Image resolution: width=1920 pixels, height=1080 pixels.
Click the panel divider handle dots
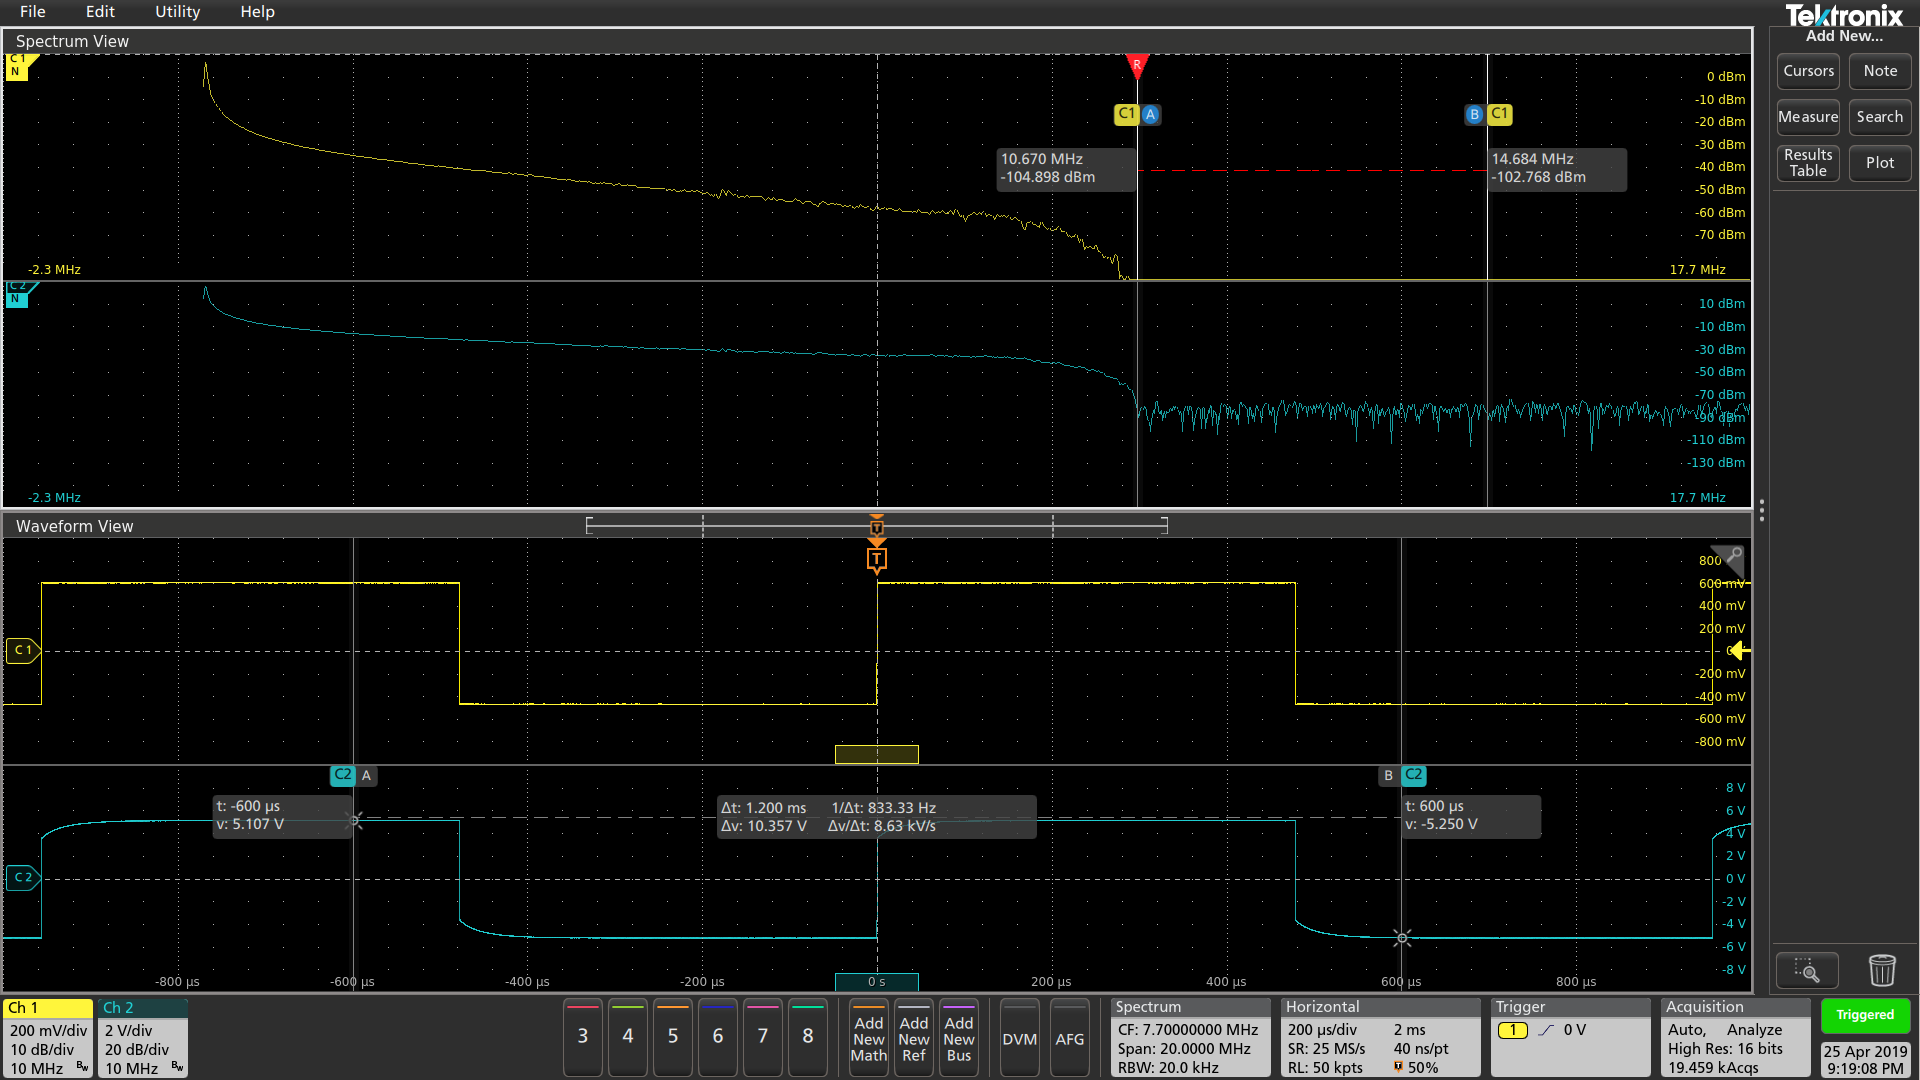pos(1761,510)
